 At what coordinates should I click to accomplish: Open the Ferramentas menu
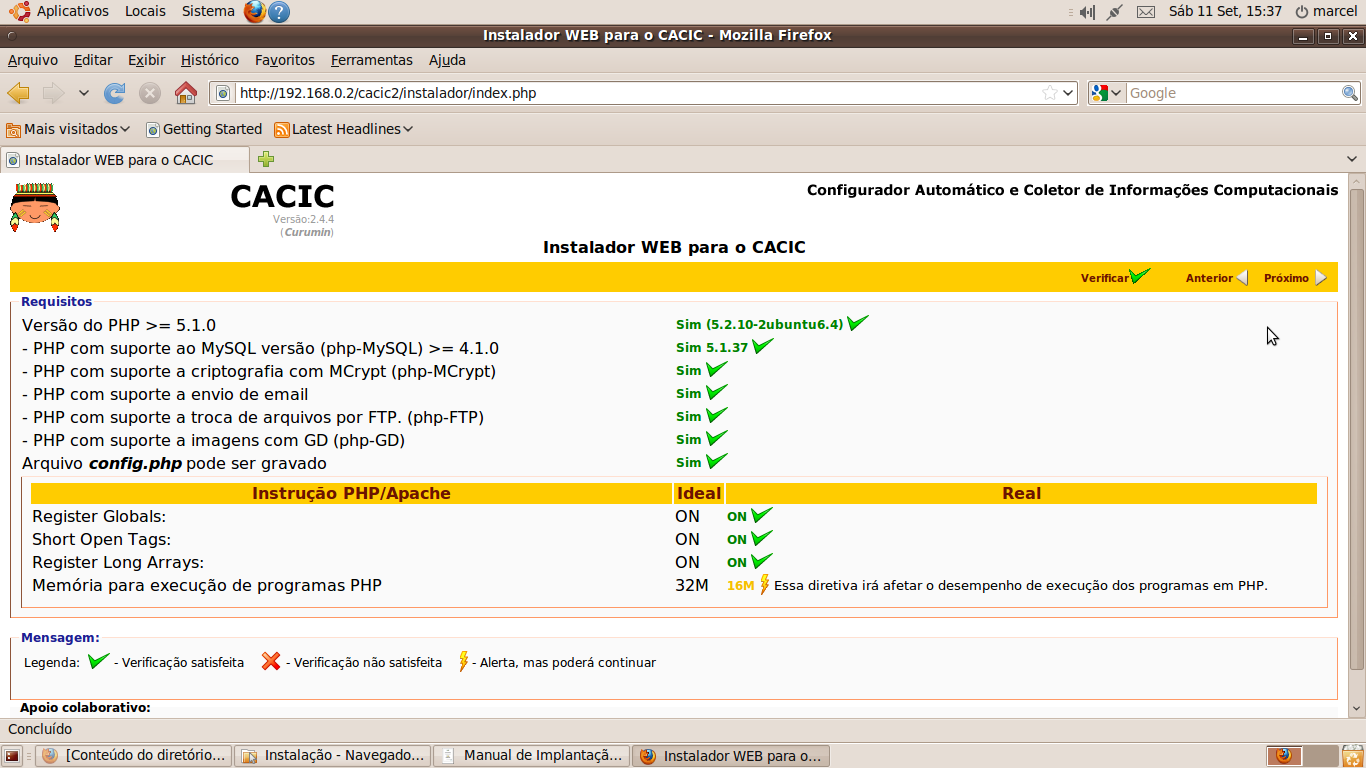(x=372, y=60)
